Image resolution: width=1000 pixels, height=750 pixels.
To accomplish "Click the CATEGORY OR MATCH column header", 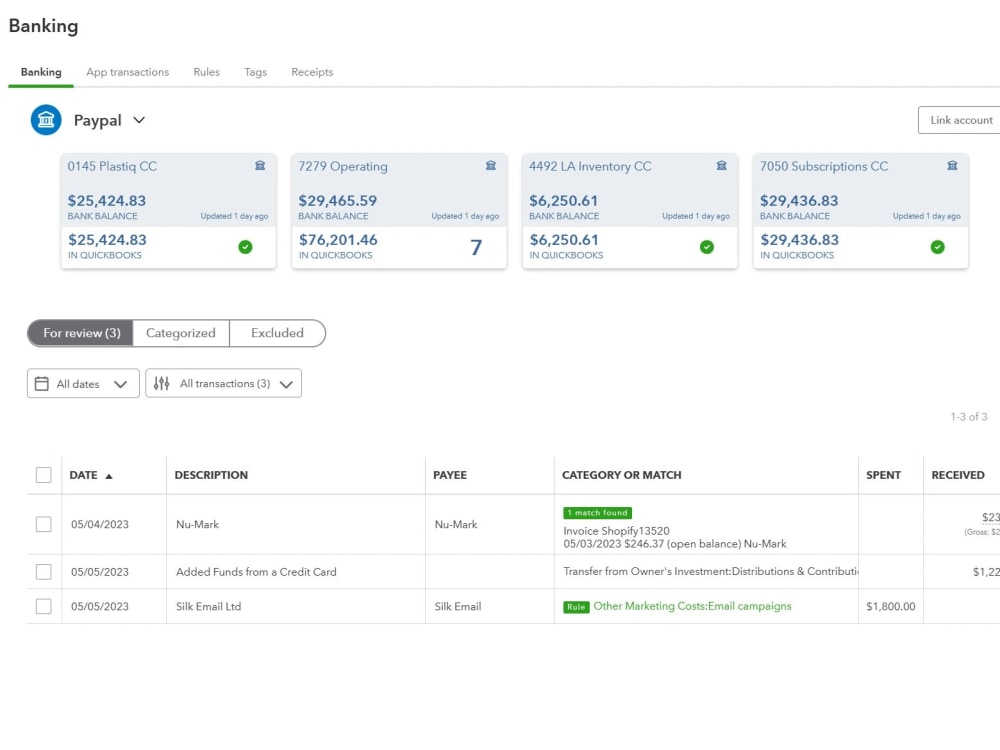I will pos(622,475).
